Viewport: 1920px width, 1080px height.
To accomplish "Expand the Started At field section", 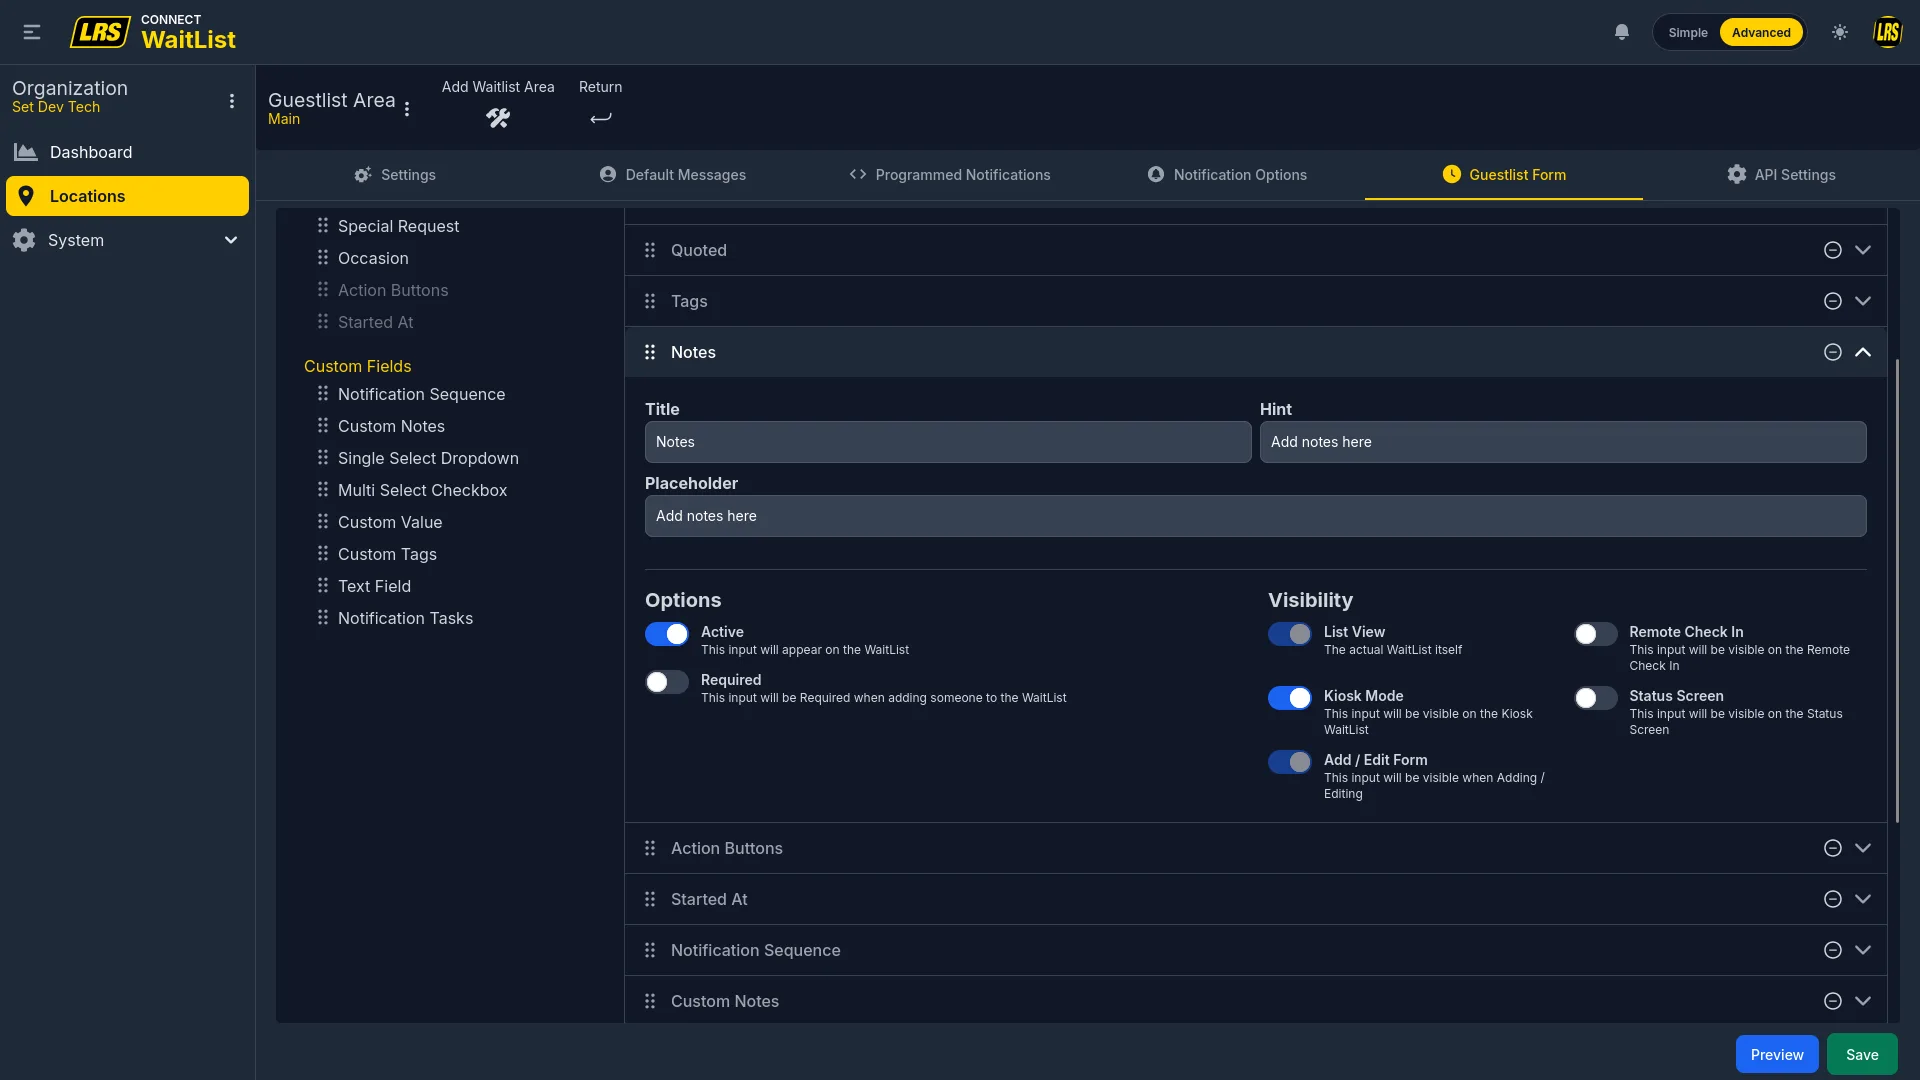I will [x=1863, y=899].
